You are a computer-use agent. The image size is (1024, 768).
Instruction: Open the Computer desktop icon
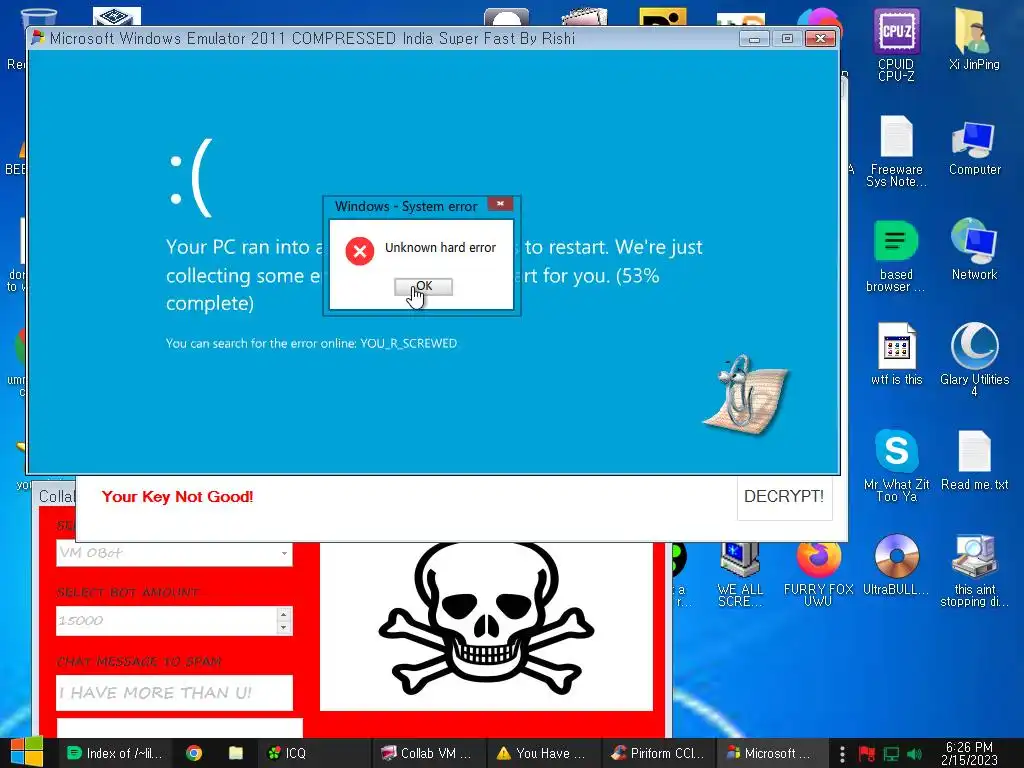tap(974, 148)
